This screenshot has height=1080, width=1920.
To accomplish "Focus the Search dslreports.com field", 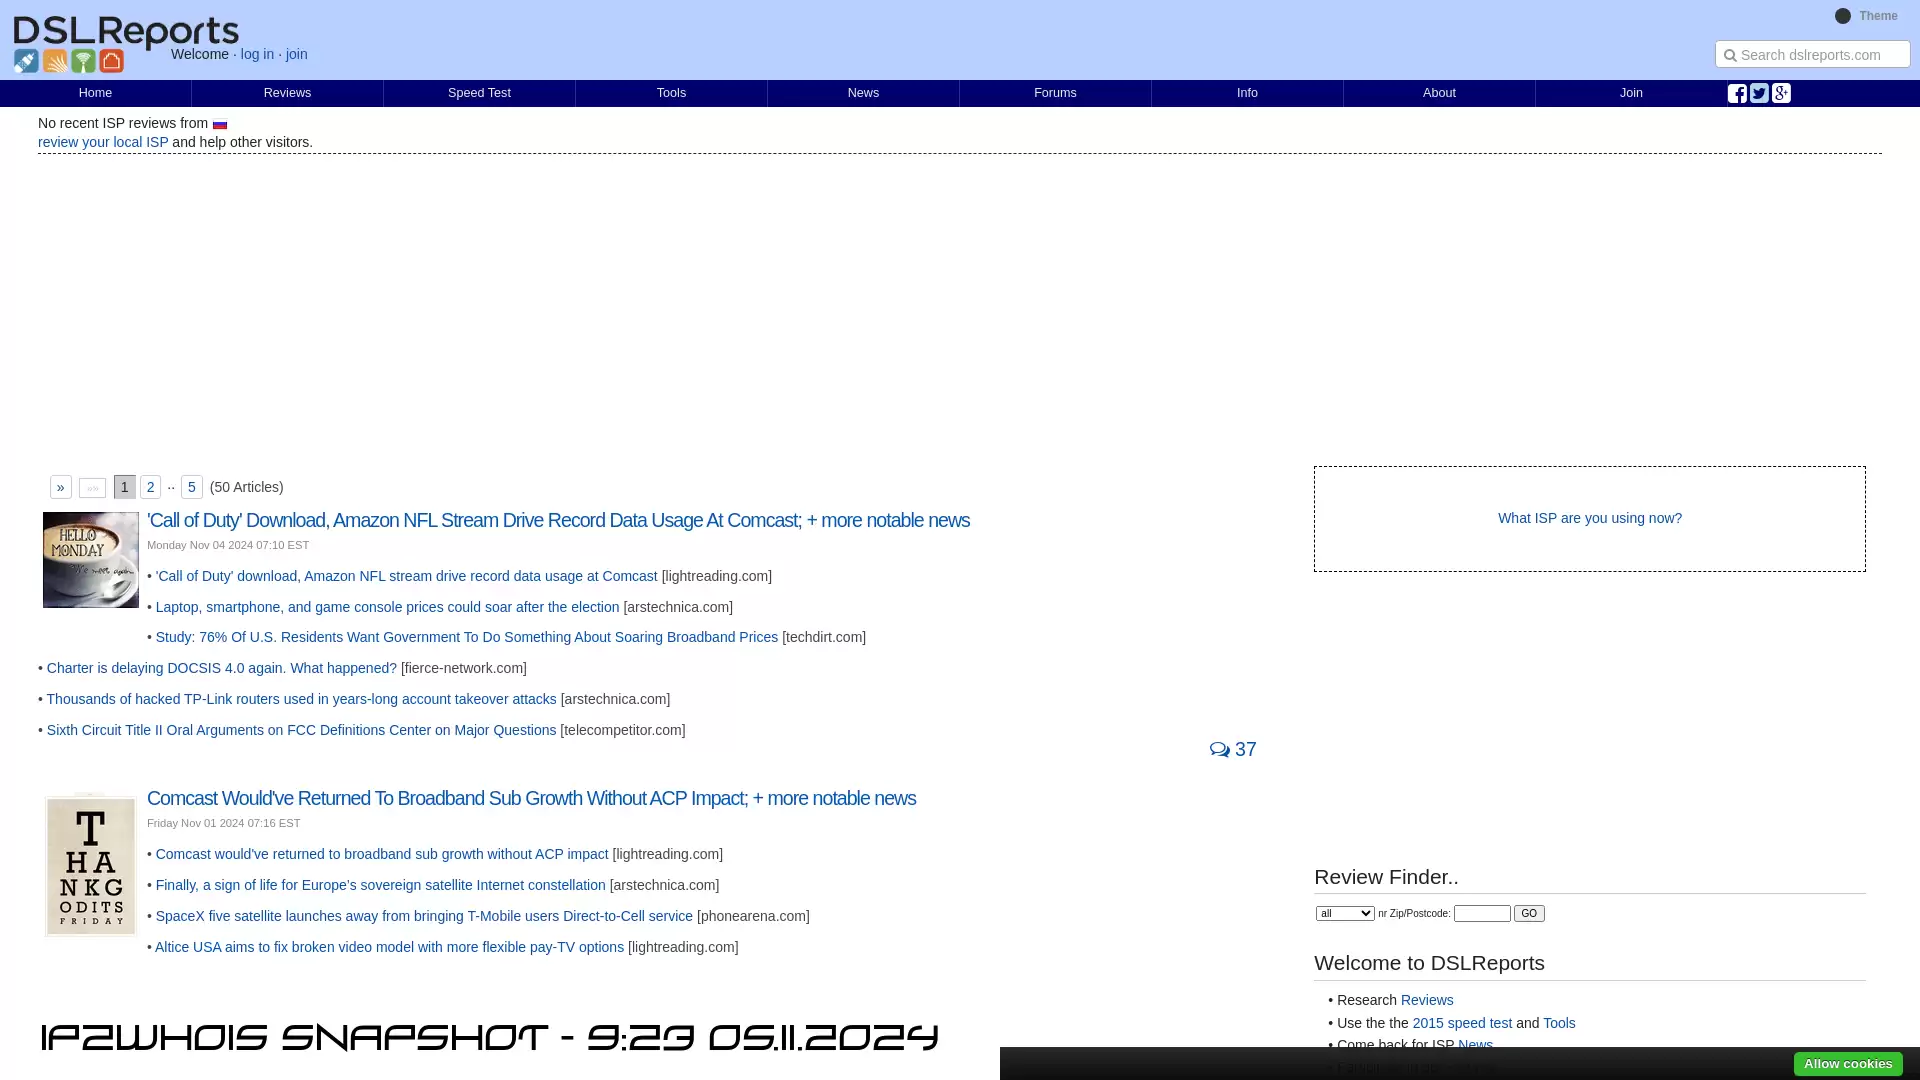I will point(1812,54).
